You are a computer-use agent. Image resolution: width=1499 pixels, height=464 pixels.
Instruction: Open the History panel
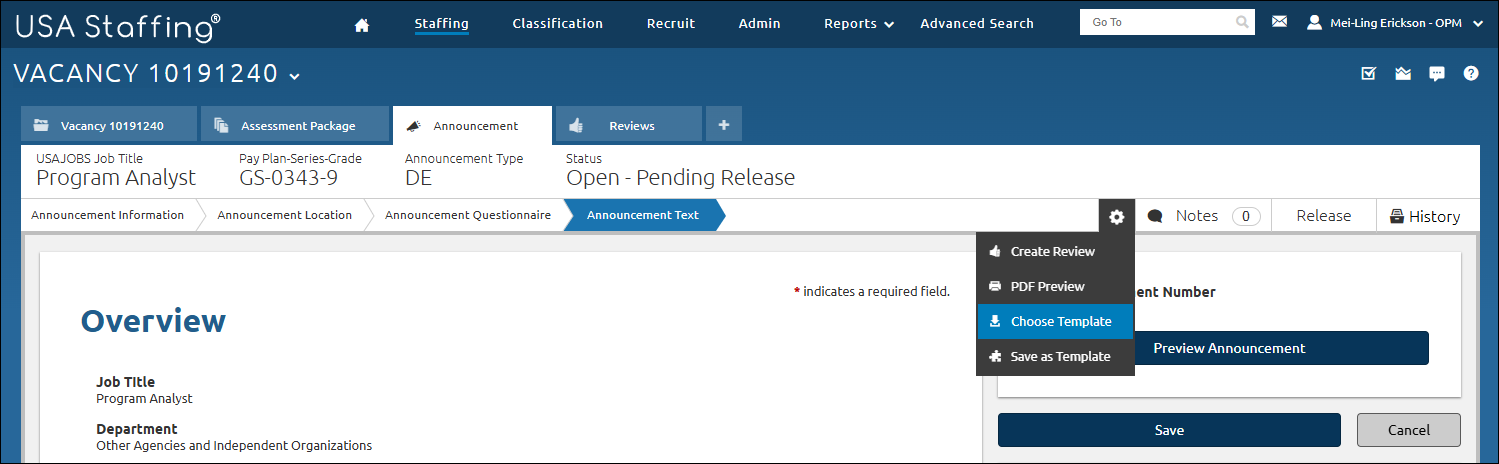point(1425,216)
